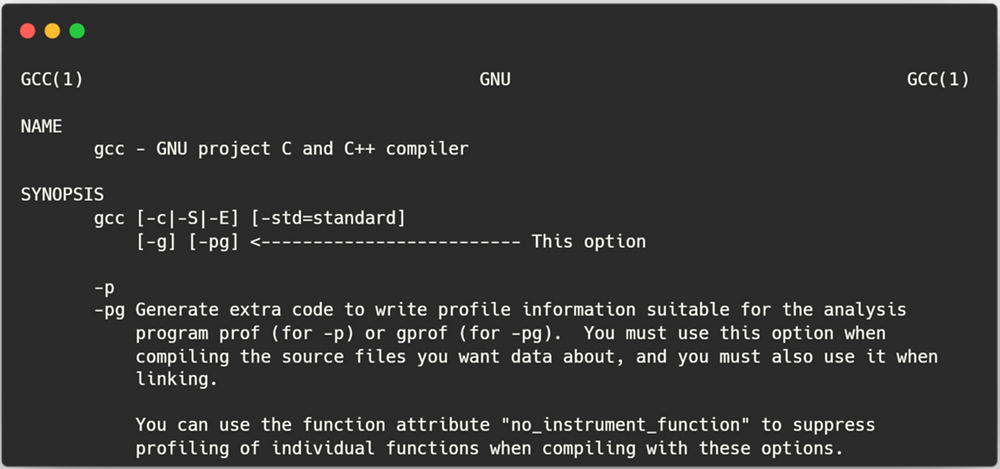Viewport: 1000px width, 469px height.
Task: Maximize the window with the green button
Action: tap(77, 31)
